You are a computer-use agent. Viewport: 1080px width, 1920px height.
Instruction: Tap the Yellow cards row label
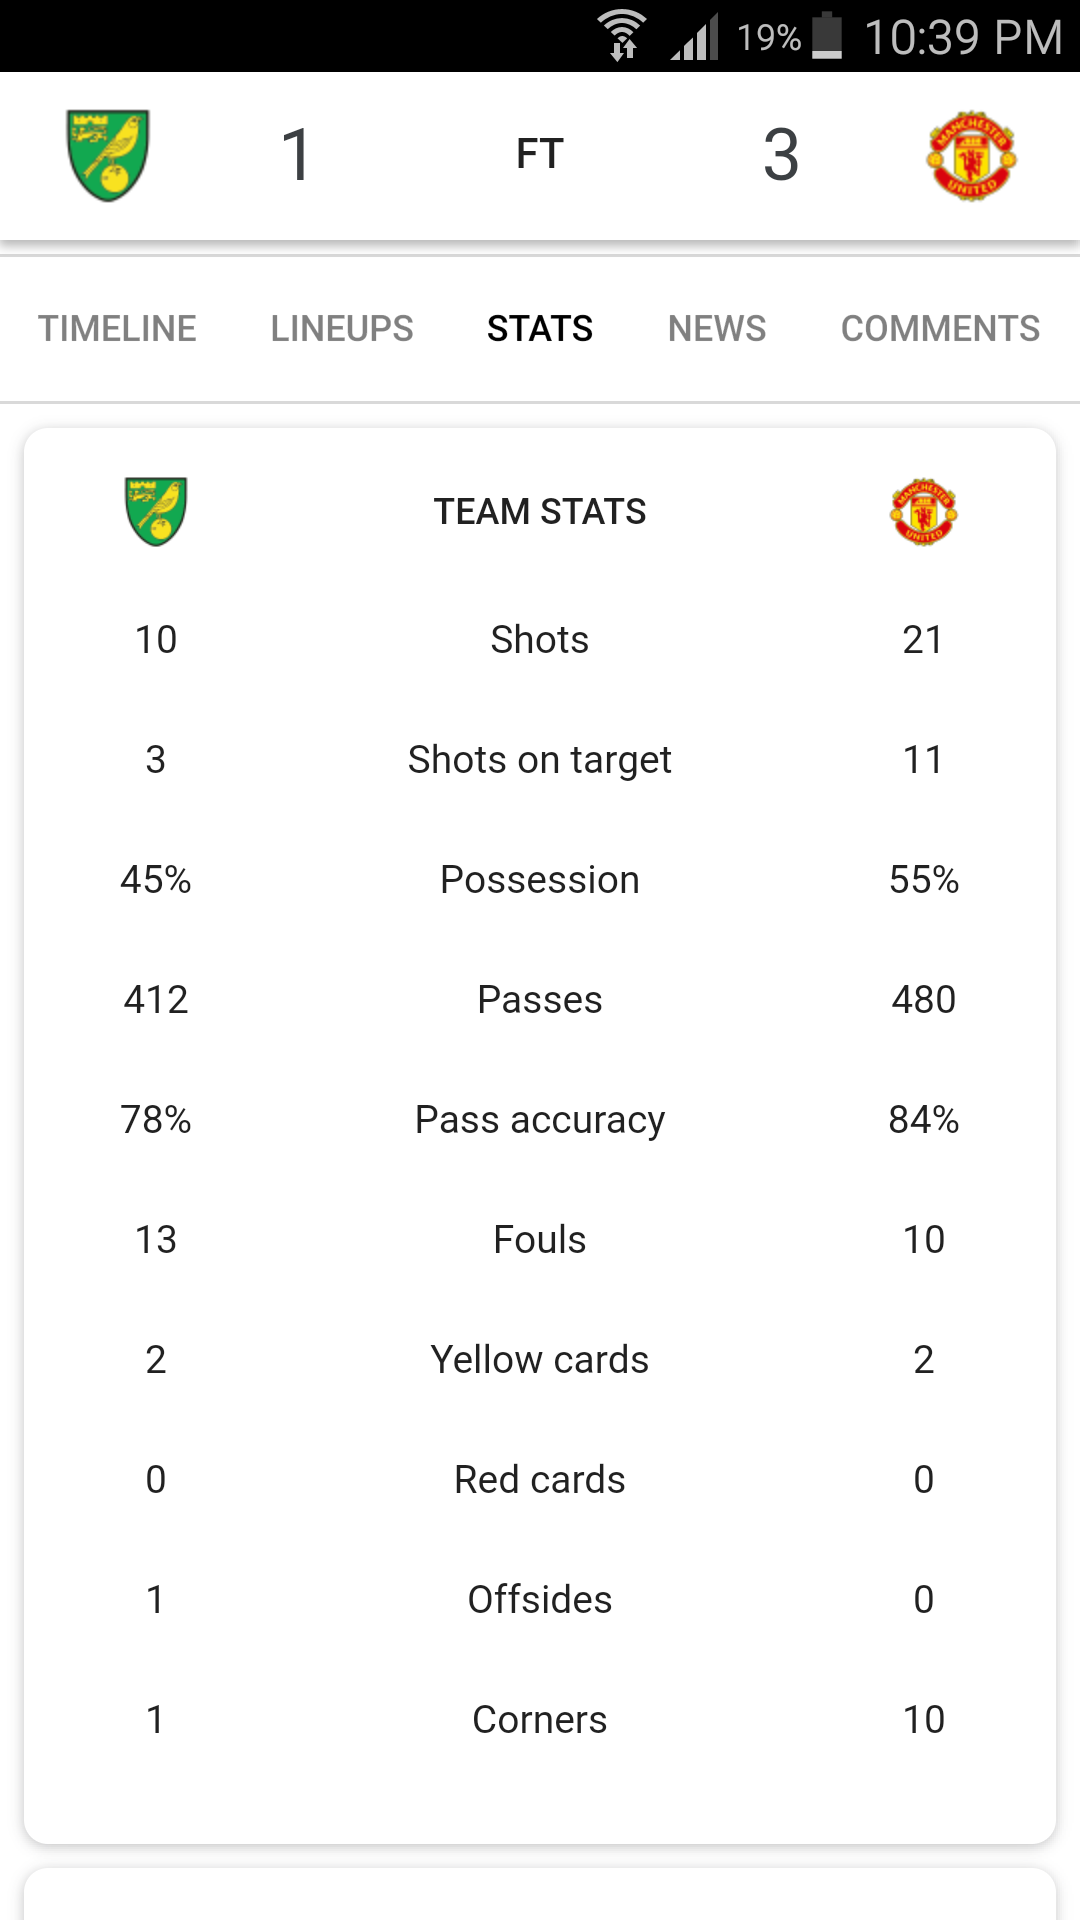[x=540, y=1360]
